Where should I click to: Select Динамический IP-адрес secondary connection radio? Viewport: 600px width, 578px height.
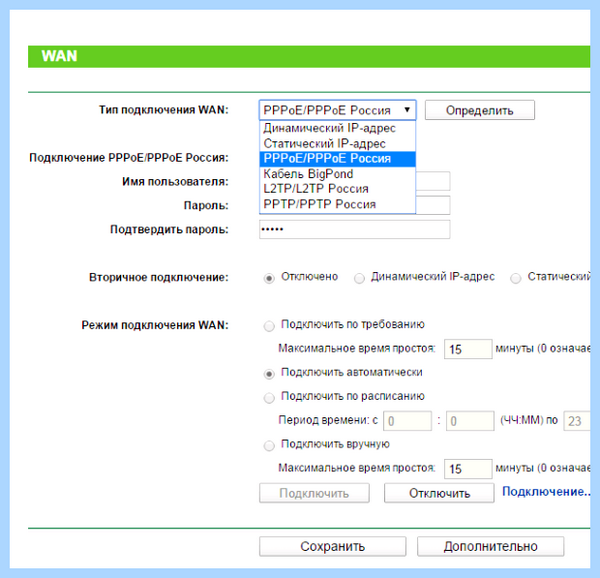[x=359, y=278]
